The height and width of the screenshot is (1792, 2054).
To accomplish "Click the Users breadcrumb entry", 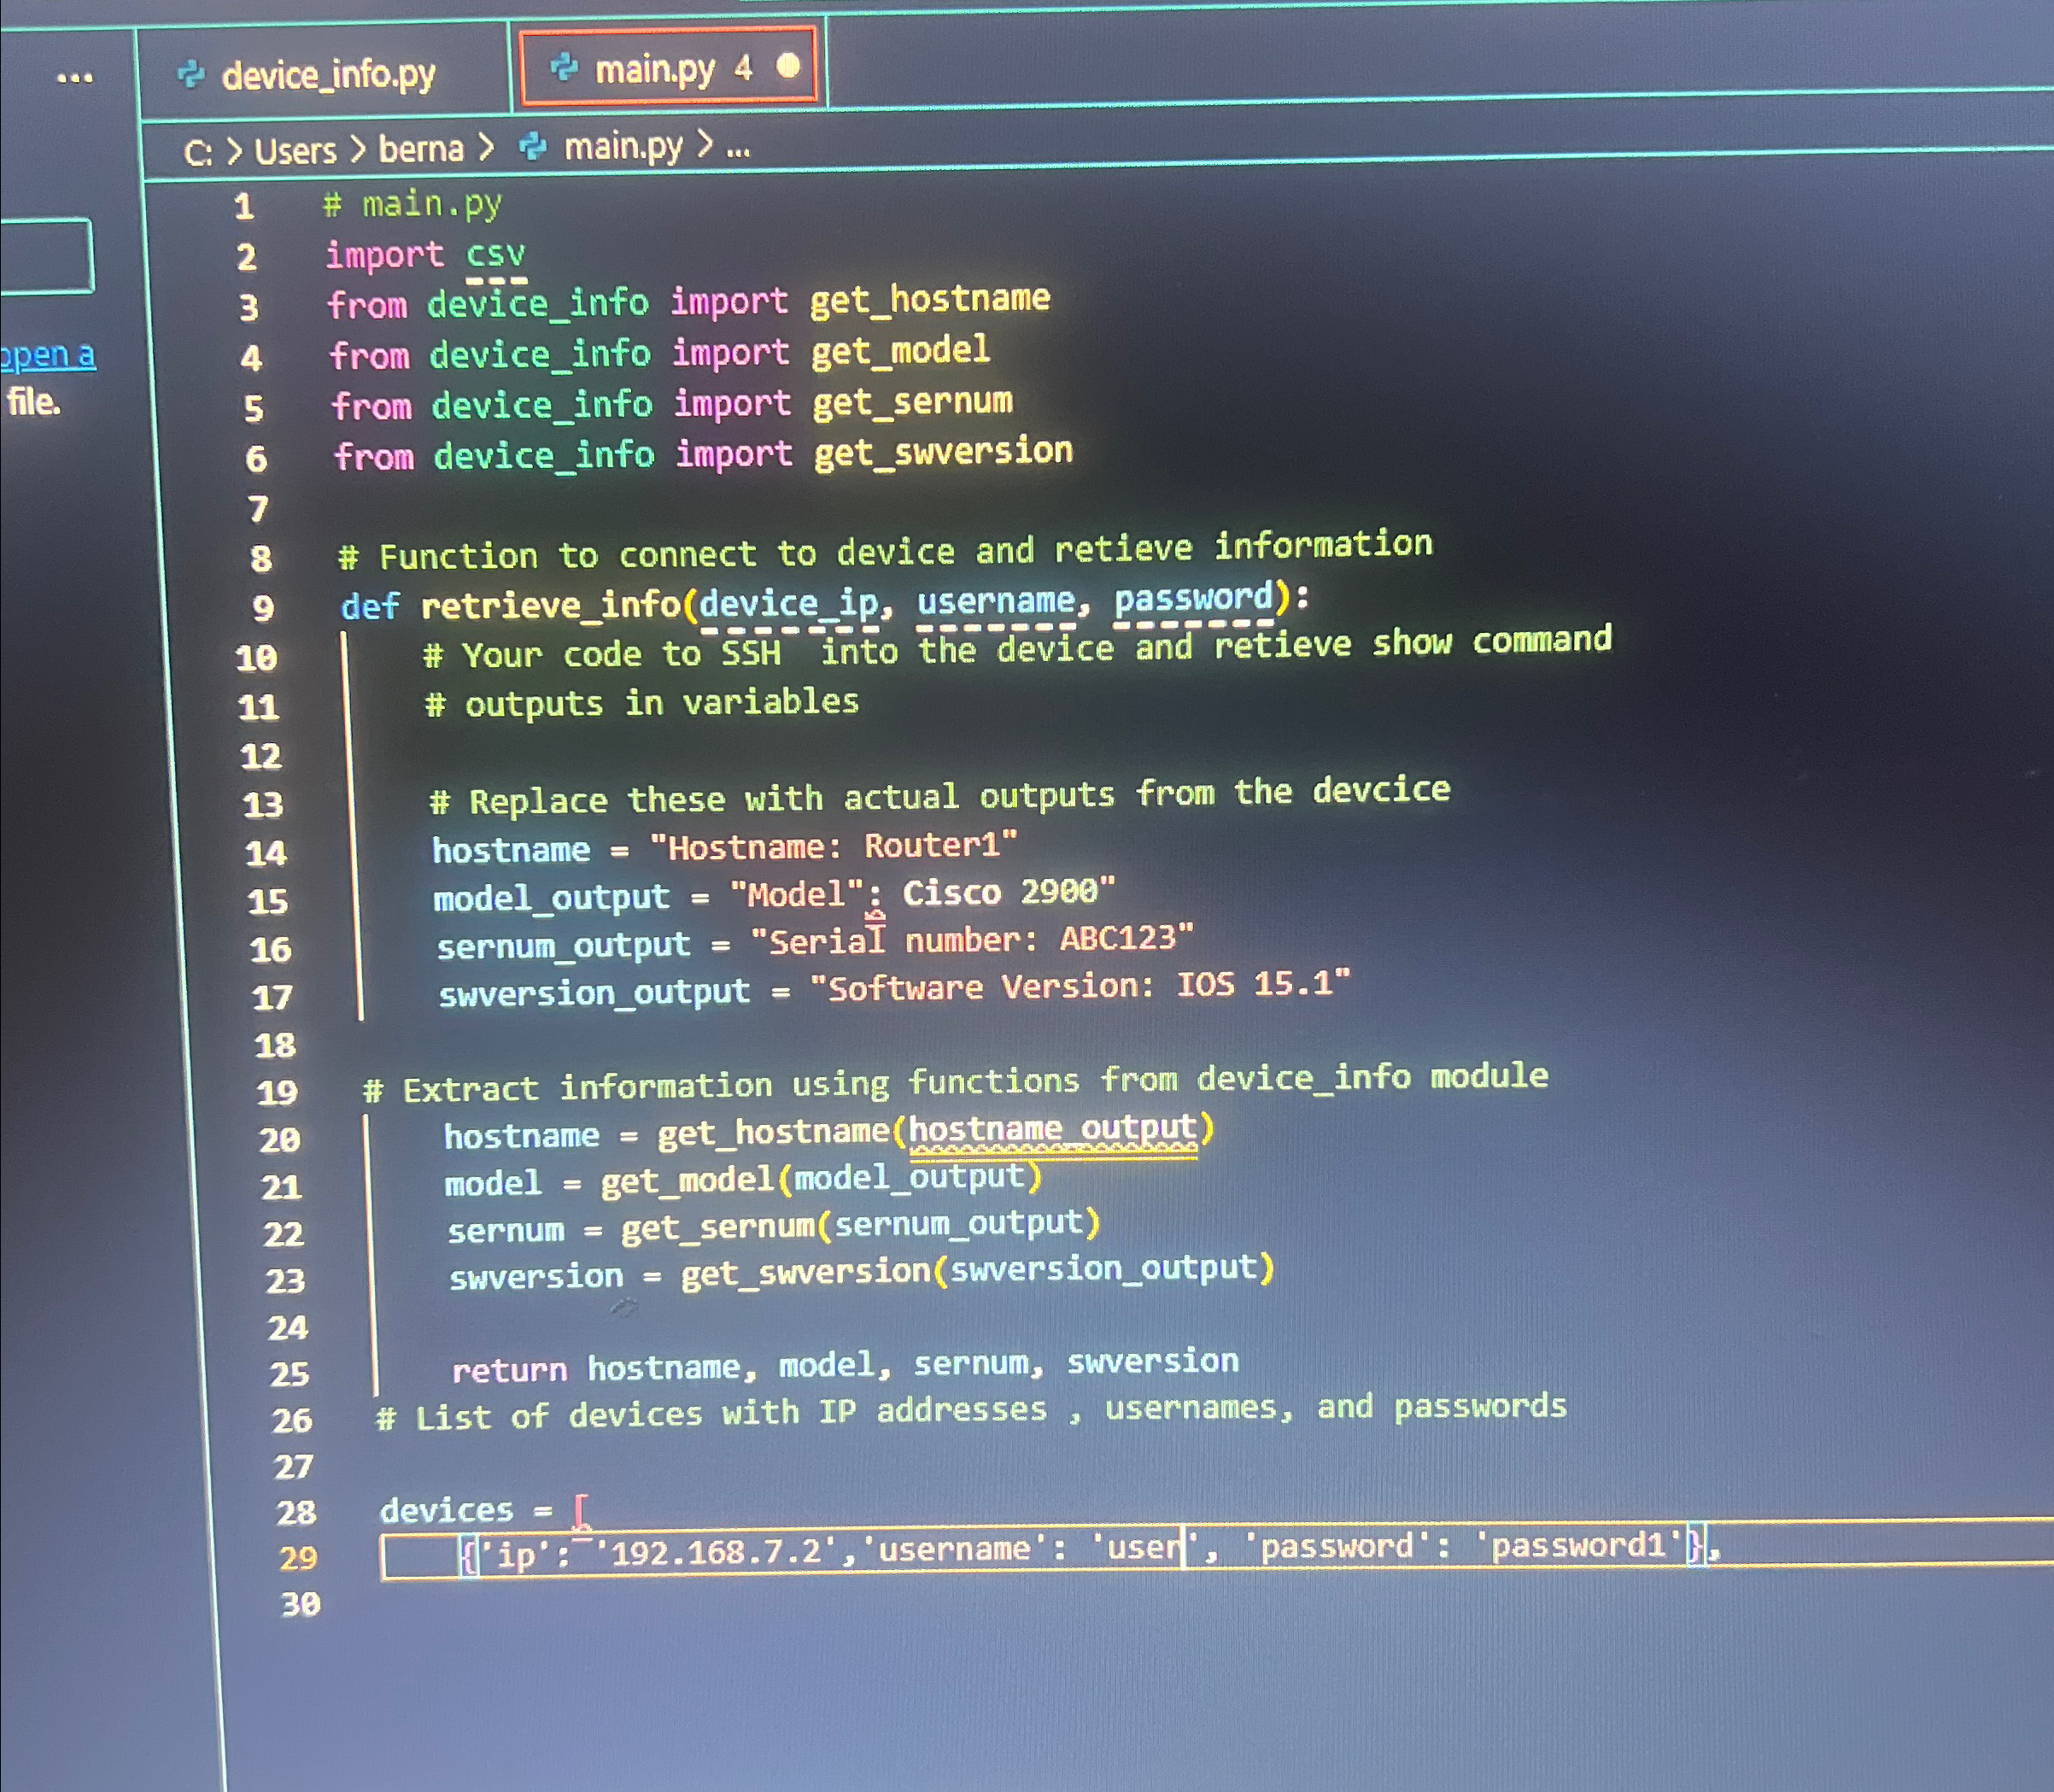I will pos(294,149).
